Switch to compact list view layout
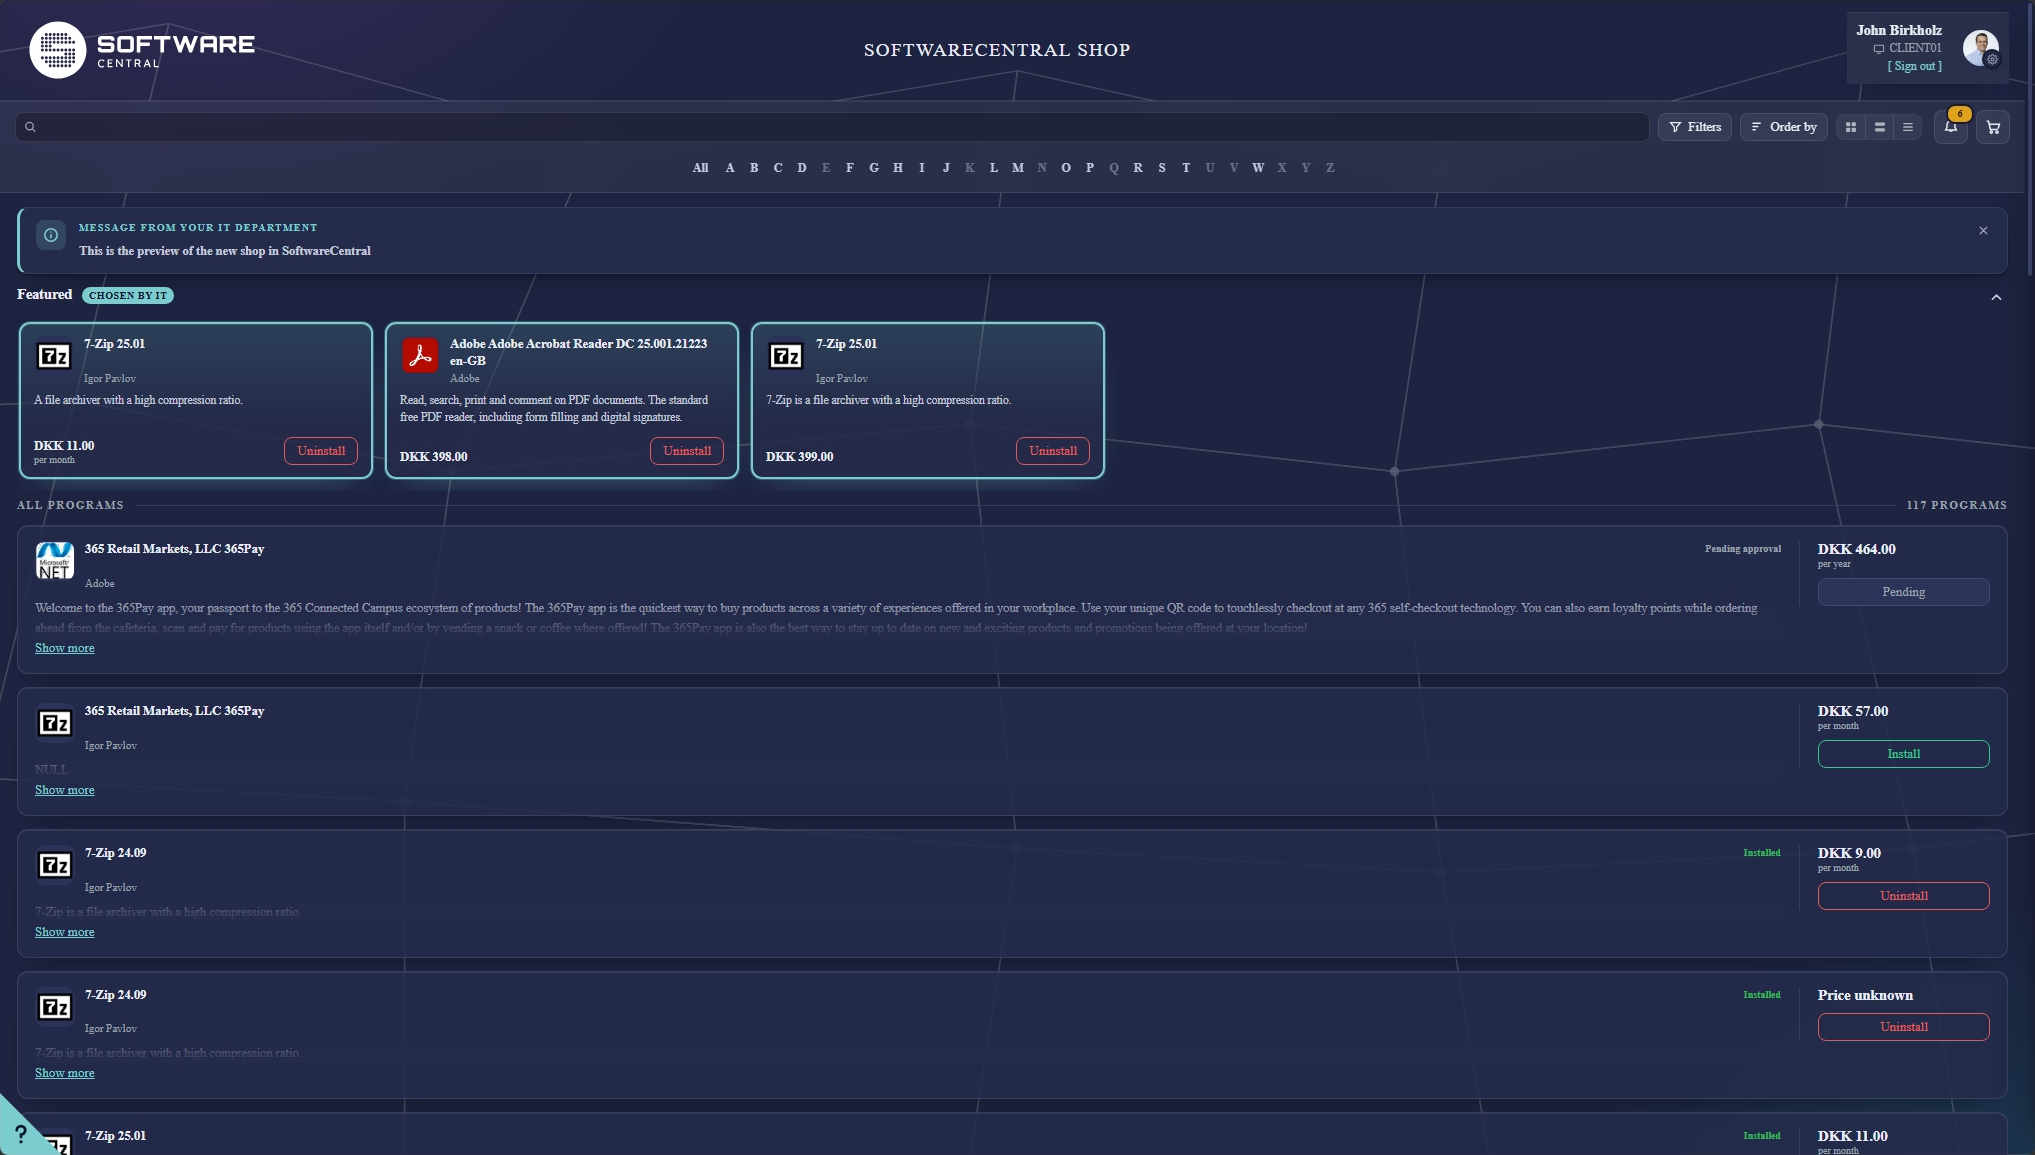Screen dimensions: 2035x1155 [x=1907, y=127]
